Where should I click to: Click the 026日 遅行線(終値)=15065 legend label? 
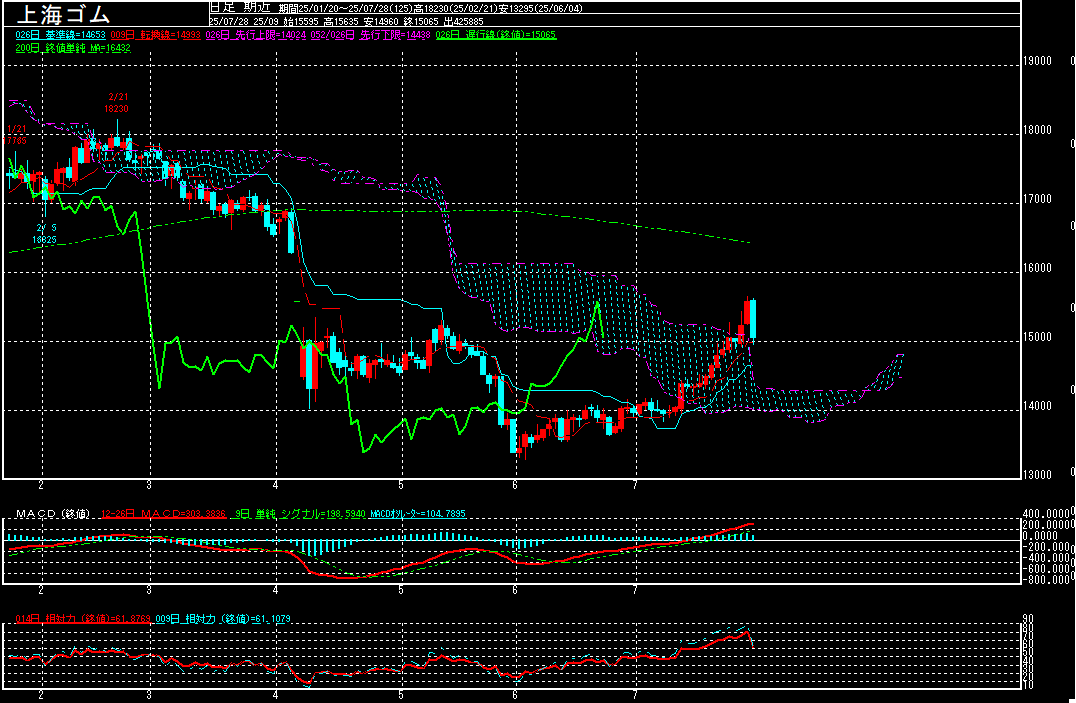496,34
